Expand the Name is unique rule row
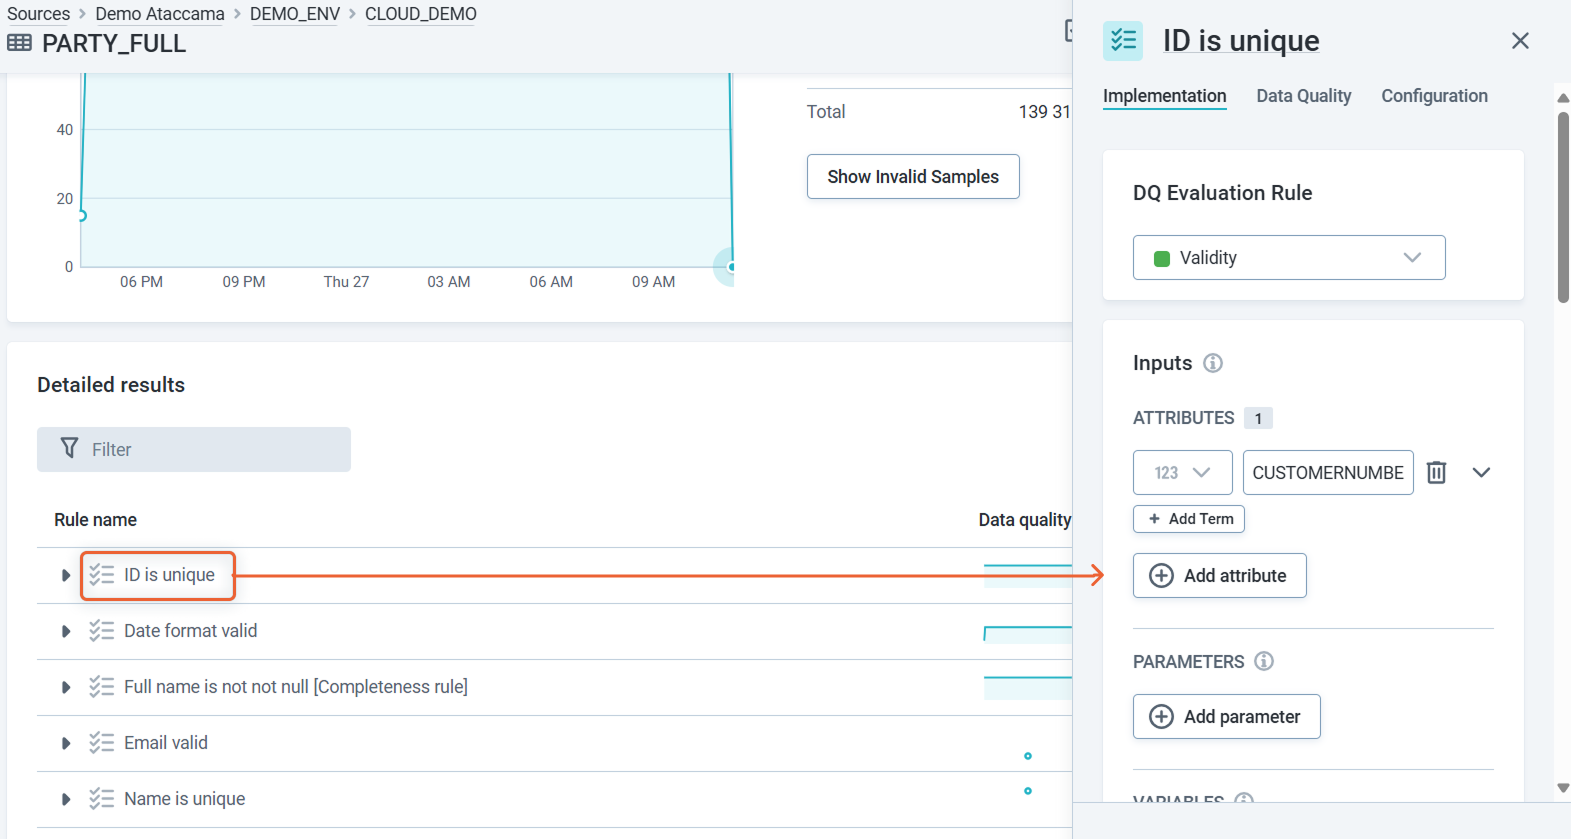The height and width of the screenshot is (839, 1571). point(66,799)
